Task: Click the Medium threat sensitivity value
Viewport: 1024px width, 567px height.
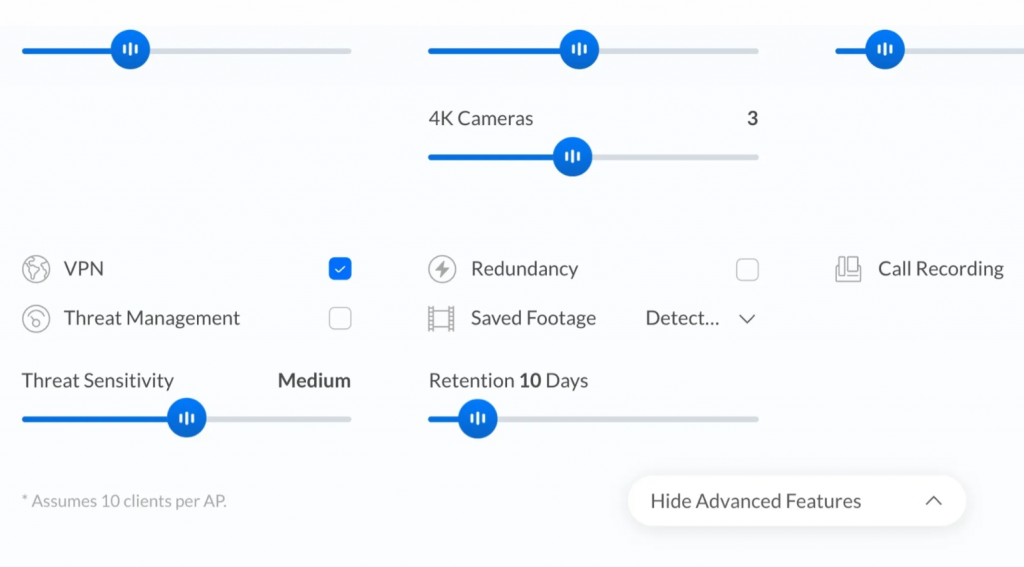Action: point(314,381)
